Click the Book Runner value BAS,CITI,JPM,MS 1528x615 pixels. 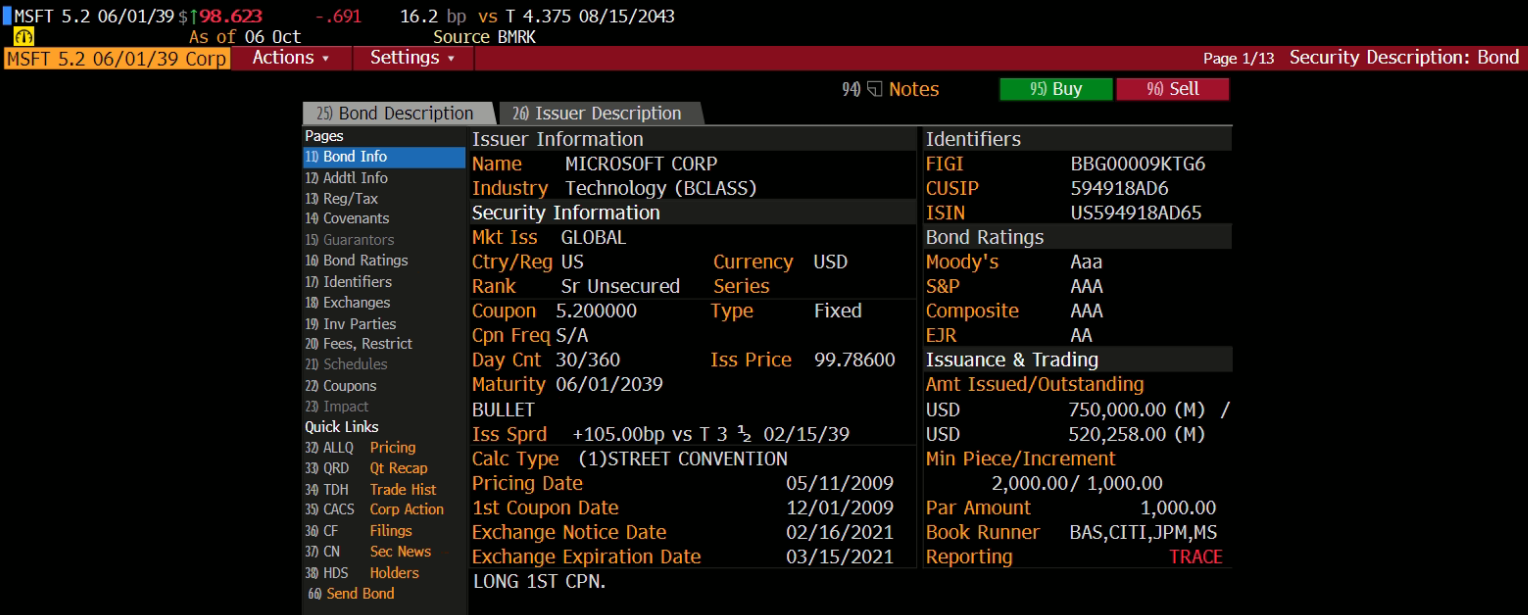(x=1143, y=533)
